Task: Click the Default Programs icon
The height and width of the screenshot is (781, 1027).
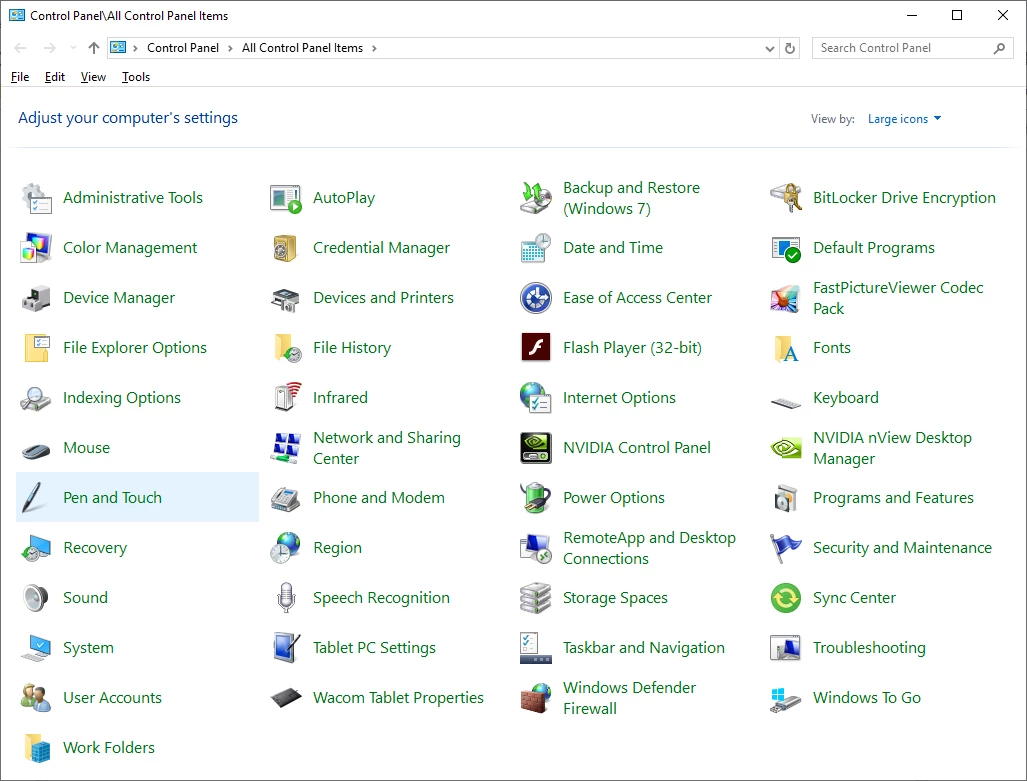Action: [x=786, y=248]
